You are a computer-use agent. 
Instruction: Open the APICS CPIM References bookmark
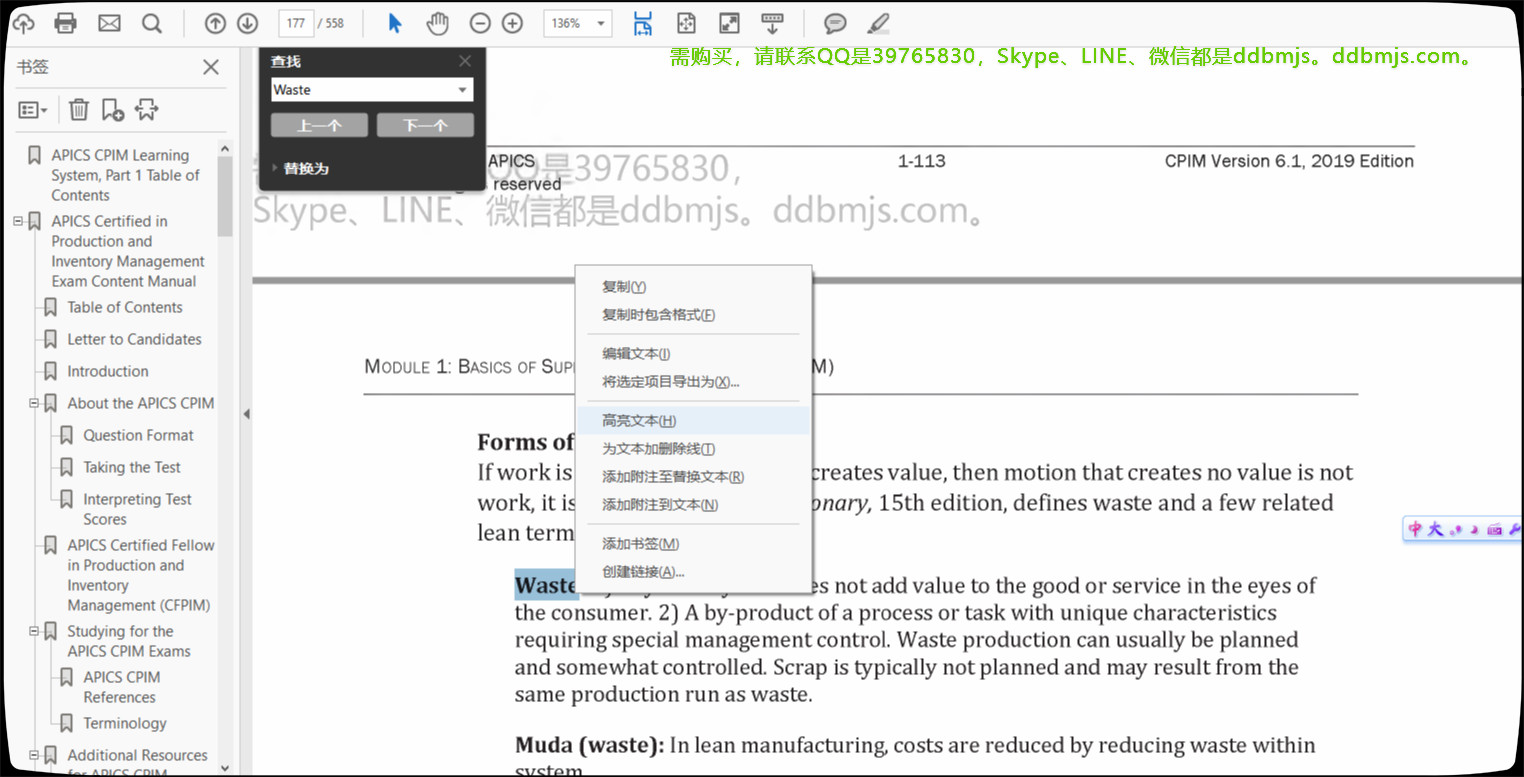pyautogui.click(x=122, y=687)
